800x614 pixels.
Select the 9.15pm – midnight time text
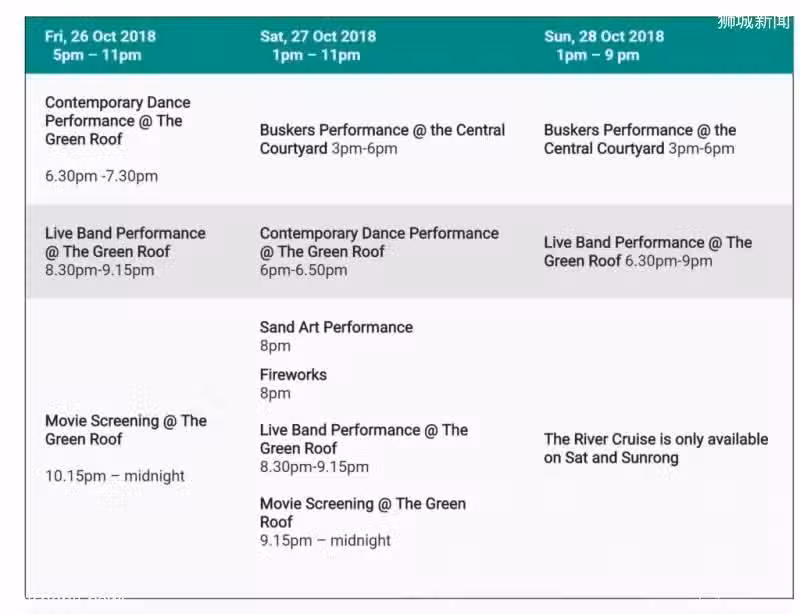[x=325, y=540]
